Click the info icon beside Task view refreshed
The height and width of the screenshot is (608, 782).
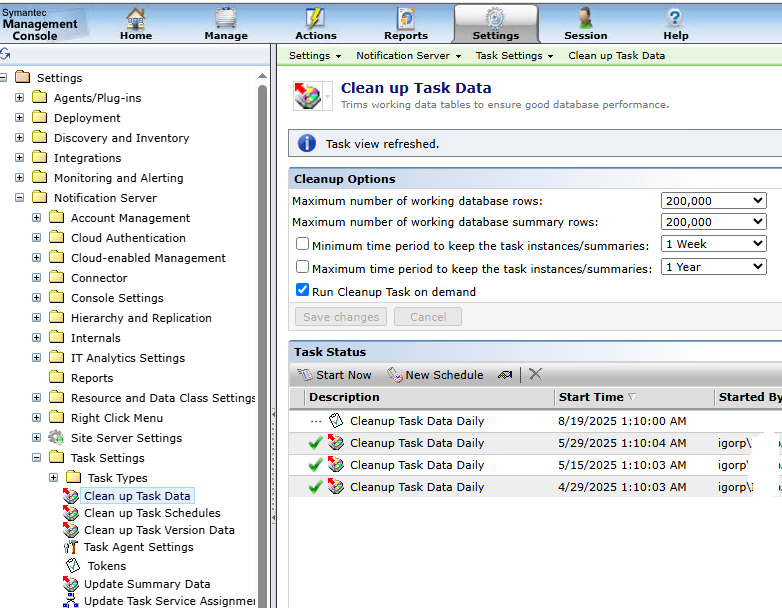click(x=307, y=144)
